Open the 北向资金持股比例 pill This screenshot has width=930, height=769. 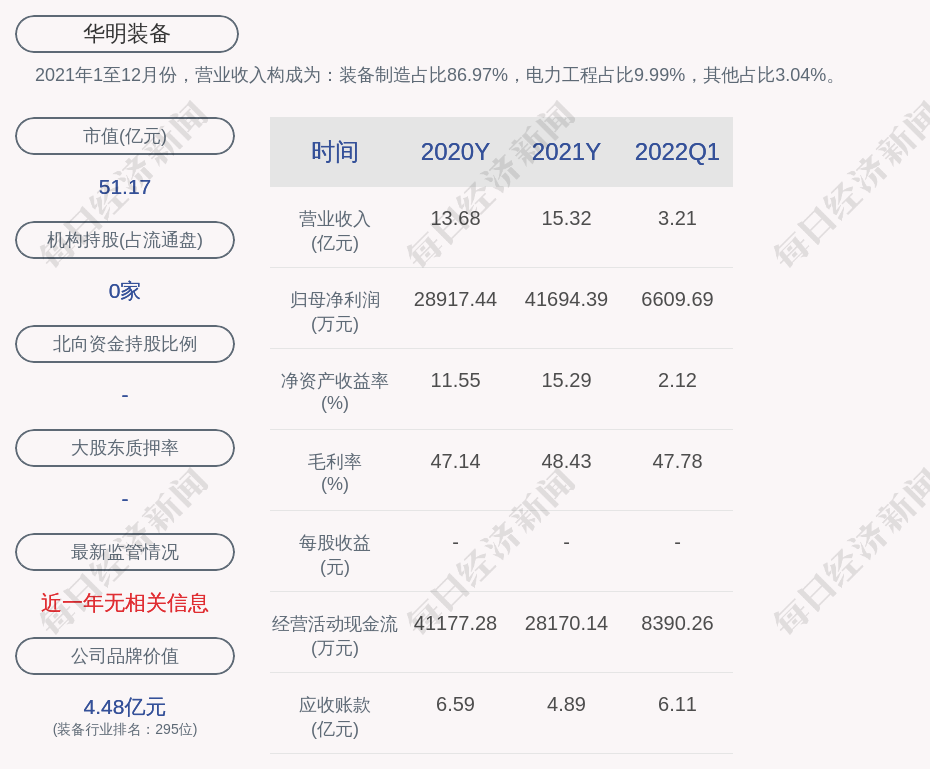click(x=125, y=344)
